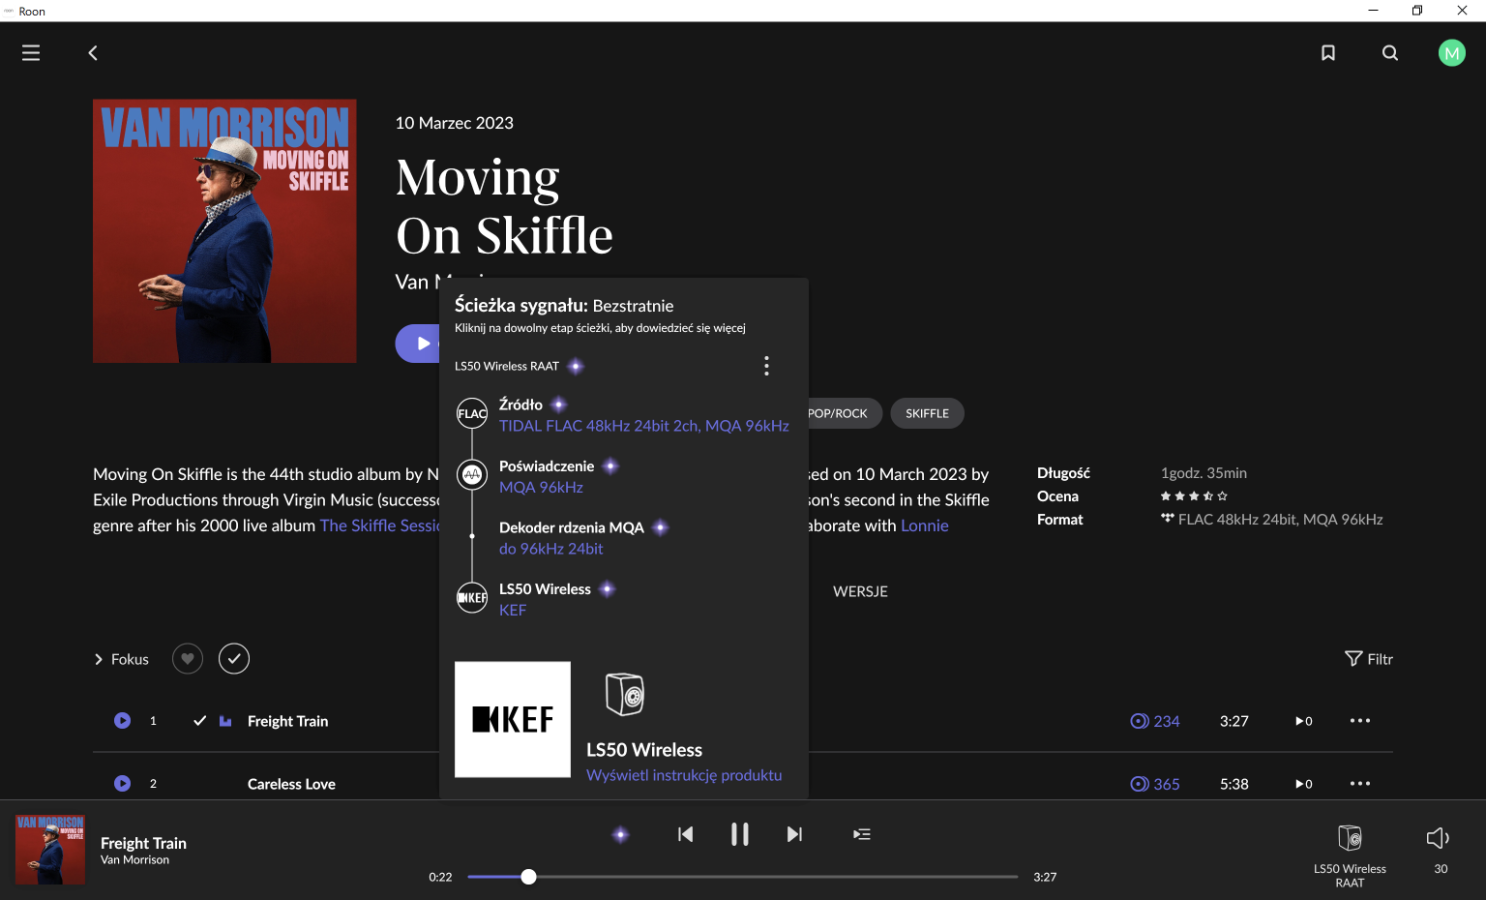Click do 96kHz 24bit decoder stage
This screenshot has height=900, width=1486.
click(551, 549)
